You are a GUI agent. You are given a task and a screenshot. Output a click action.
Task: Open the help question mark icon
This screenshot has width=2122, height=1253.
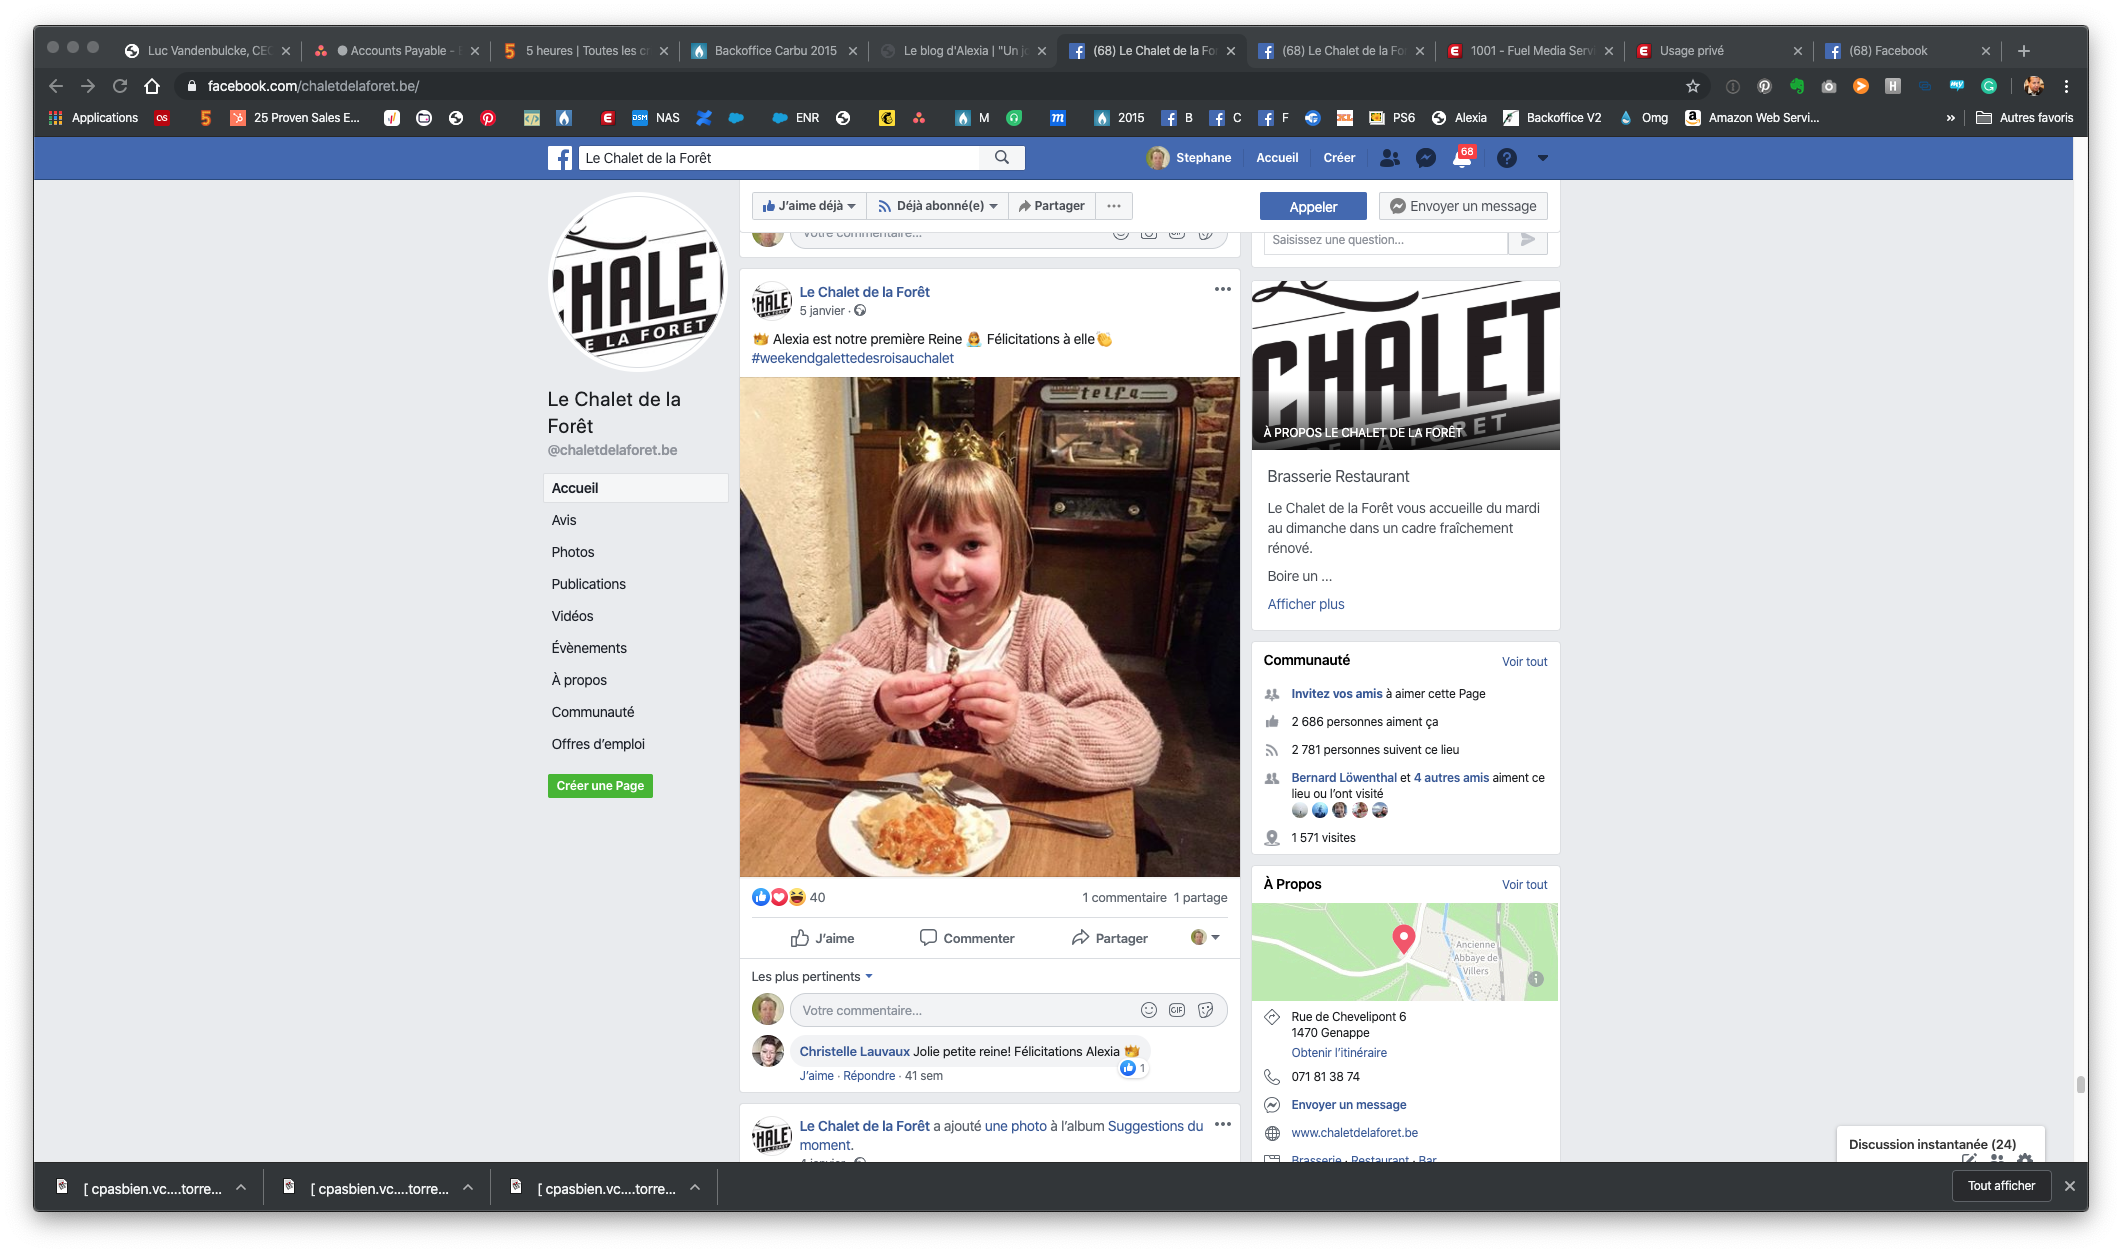click(x=1506, y=158)
